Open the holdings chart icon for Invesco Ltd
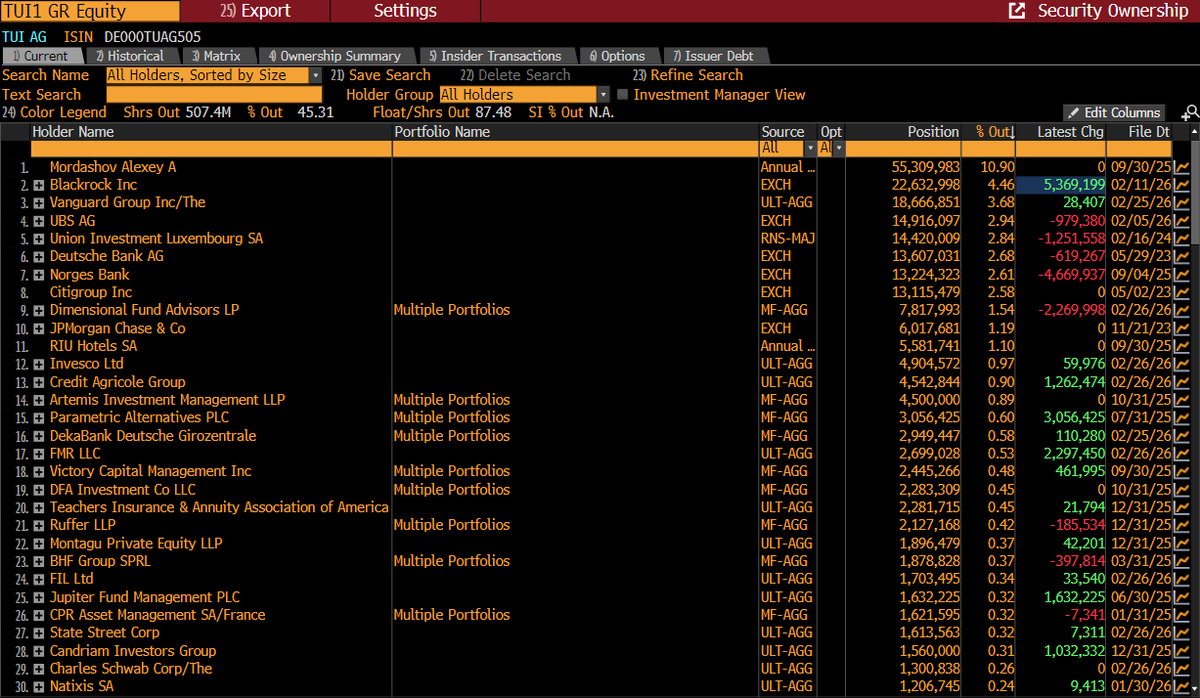The image size is (1200, 698). click(1182, 364)
